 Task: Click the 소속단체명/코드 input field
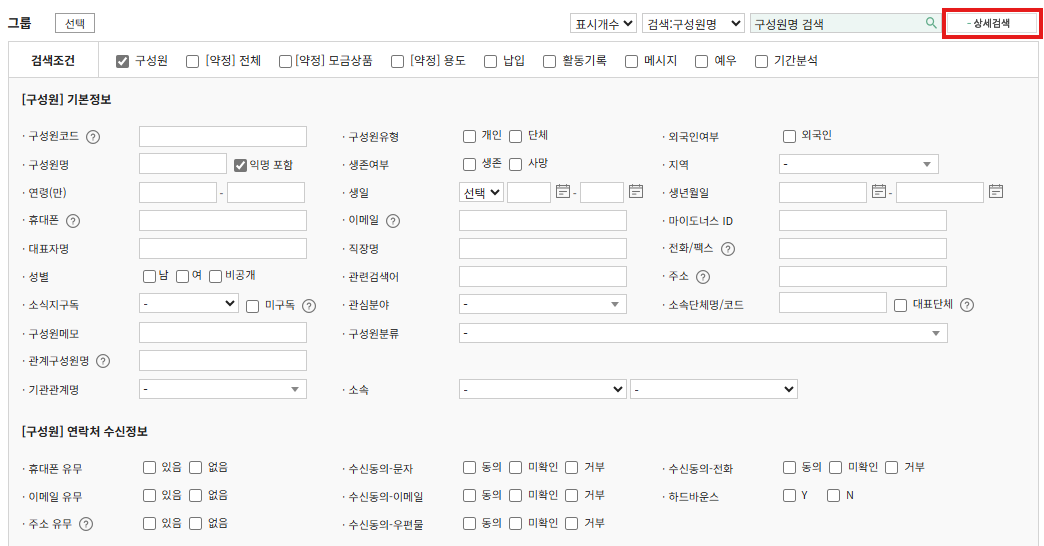tap(832, 303)
